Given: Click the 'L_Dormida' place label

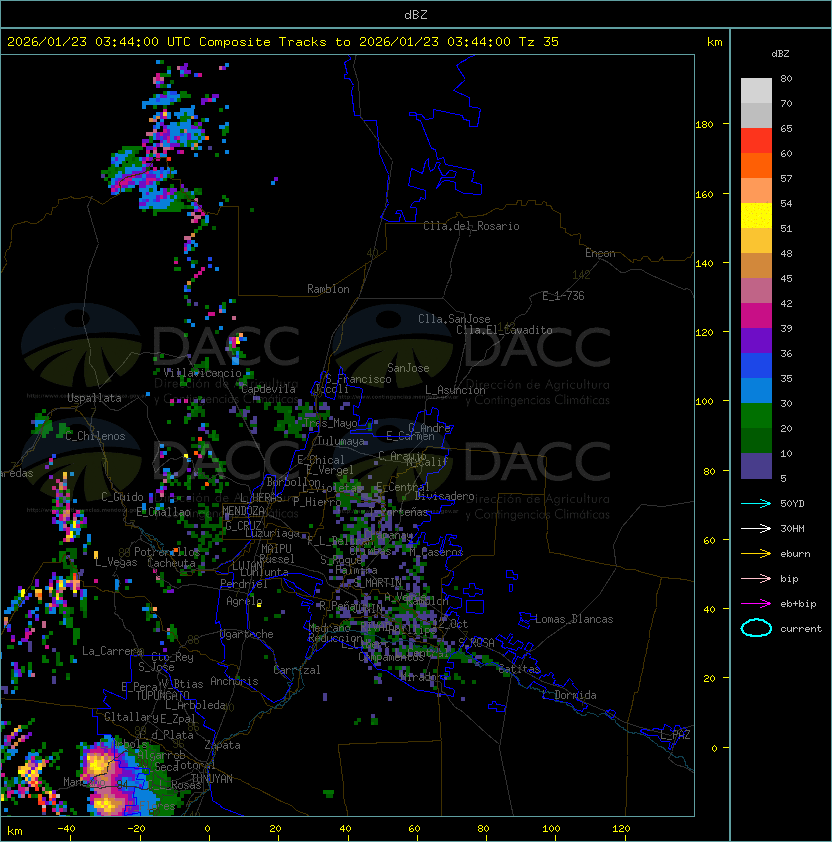Looking at the screenshot, I should 569,695.
